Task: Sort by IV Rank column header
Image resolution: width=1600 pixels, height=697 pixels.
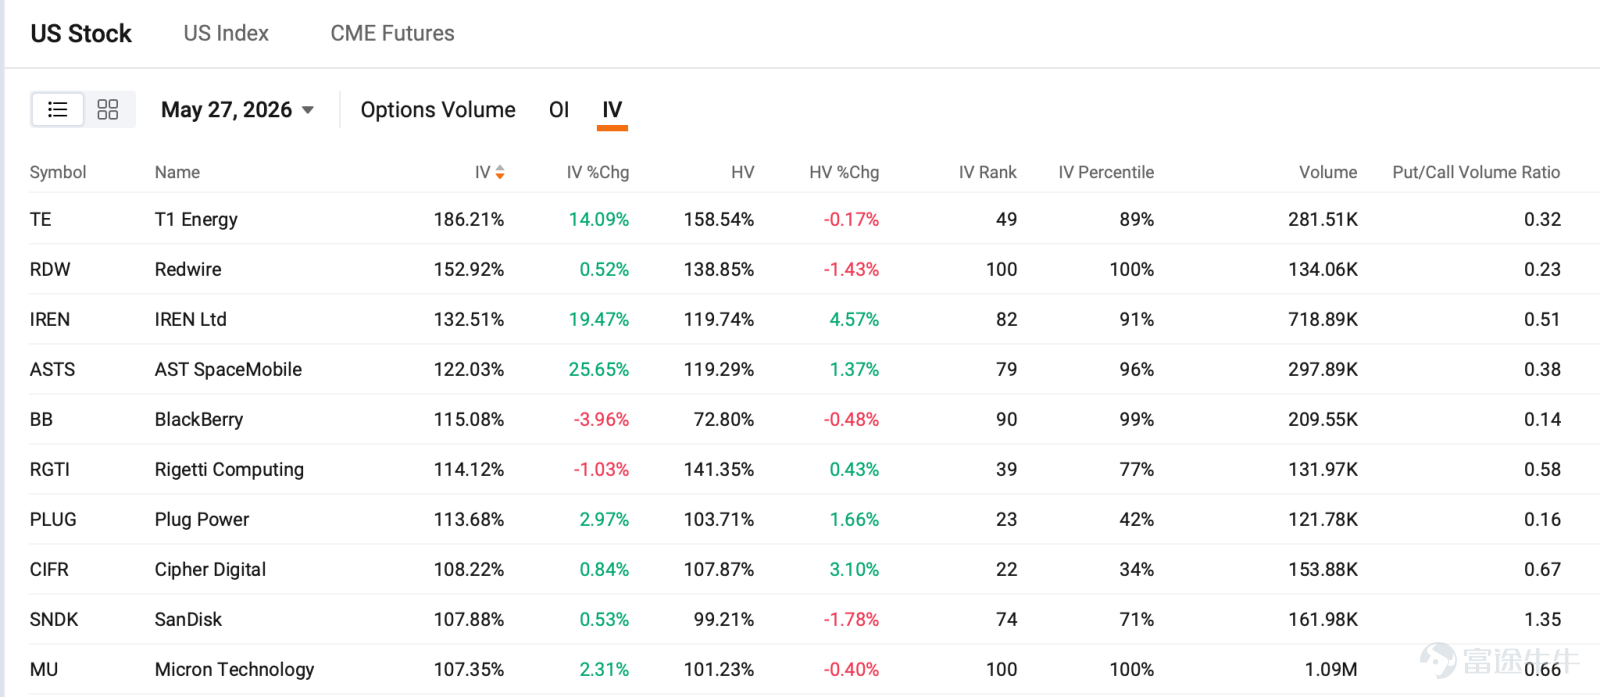Action: click(x=988, y=172)
